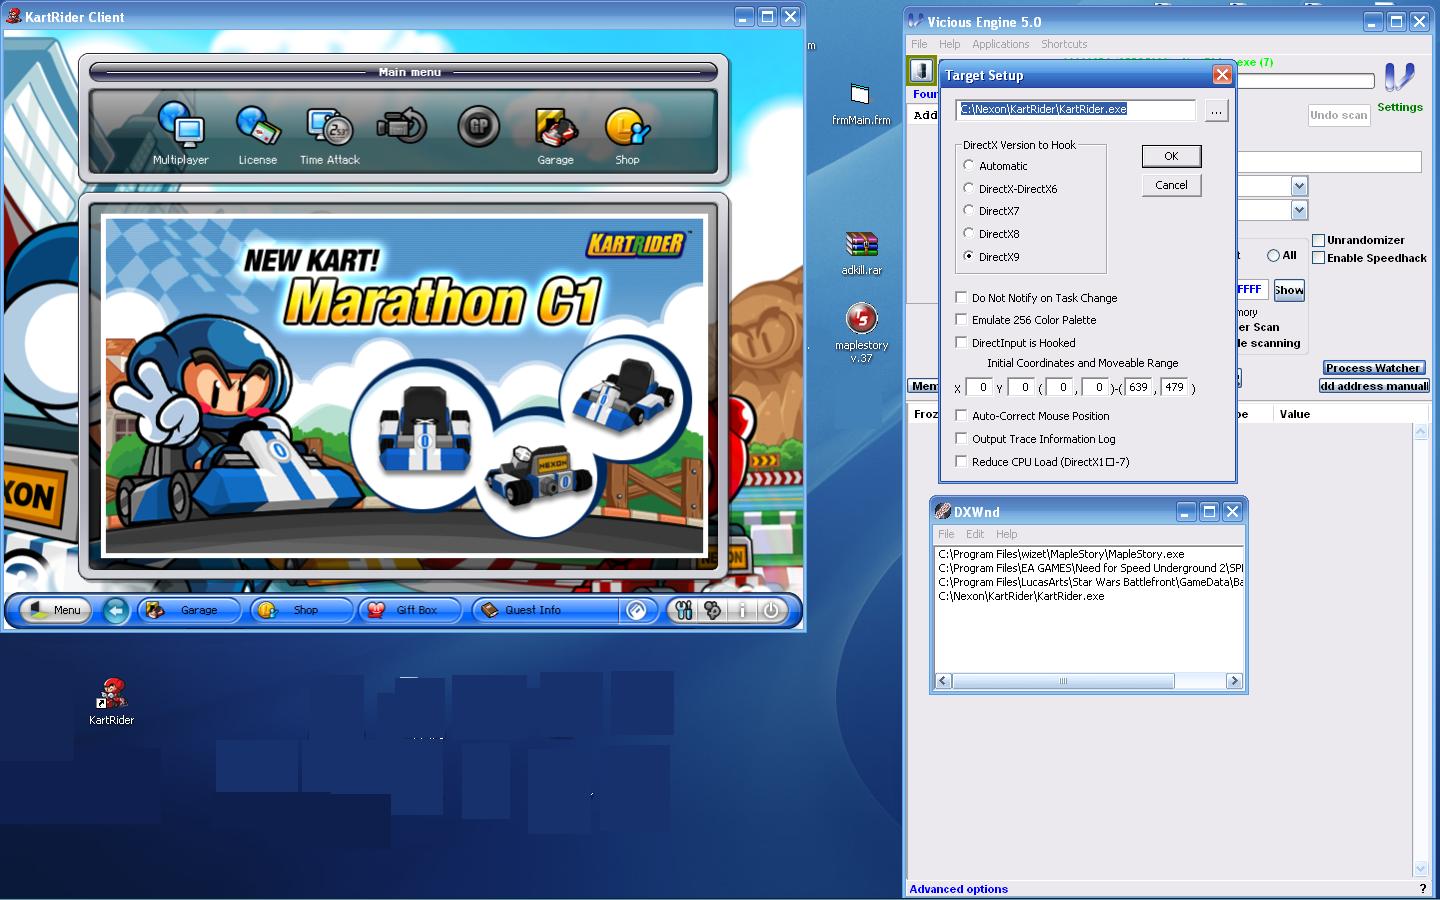The image size is (1440, 900).
Task: Click the blue back arrow in KartRider's bottom bar
Action: 116,610
